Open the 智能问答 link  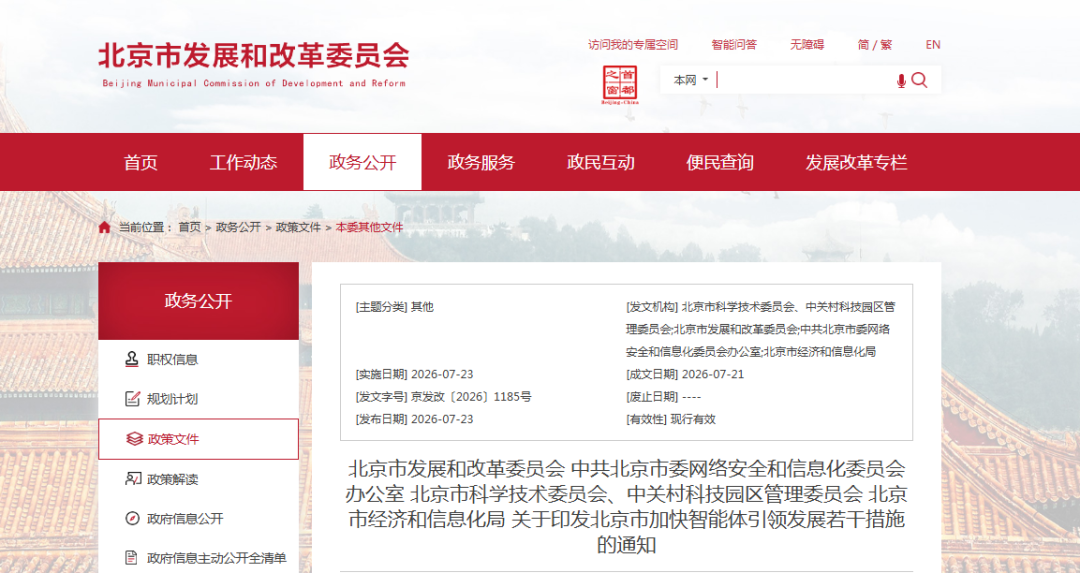(734, 45)
